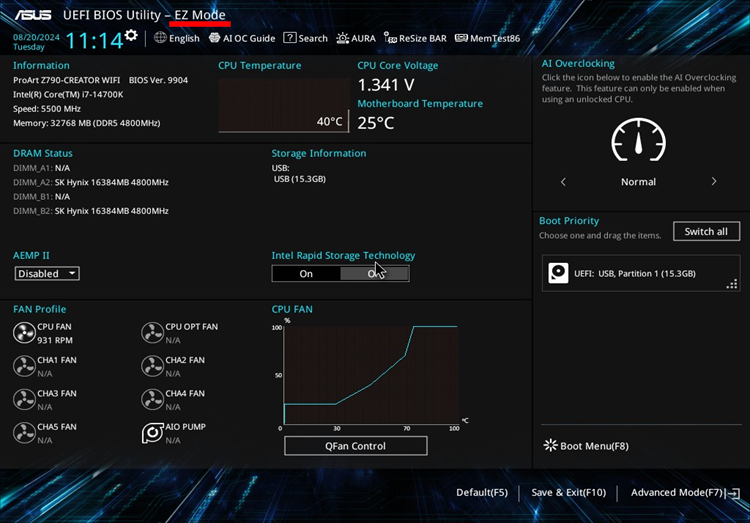Select the CPU OPT FAN icon
750x523 pixels.
[x=153, y=333]
